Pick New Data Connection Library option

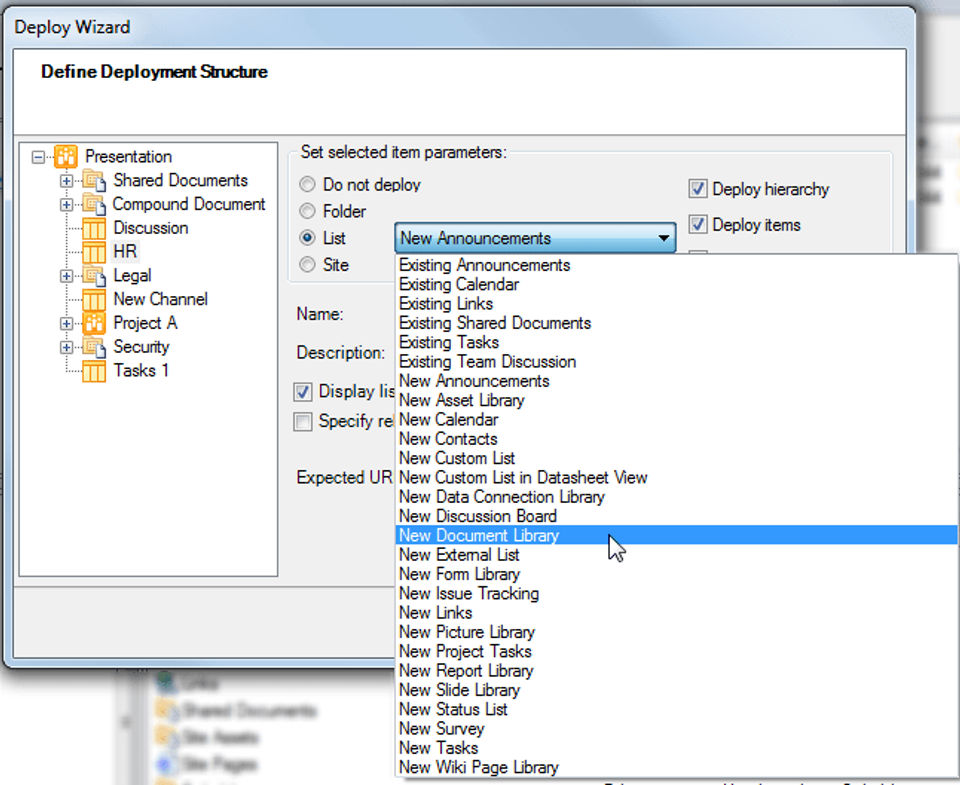click(x=677, y=497)
